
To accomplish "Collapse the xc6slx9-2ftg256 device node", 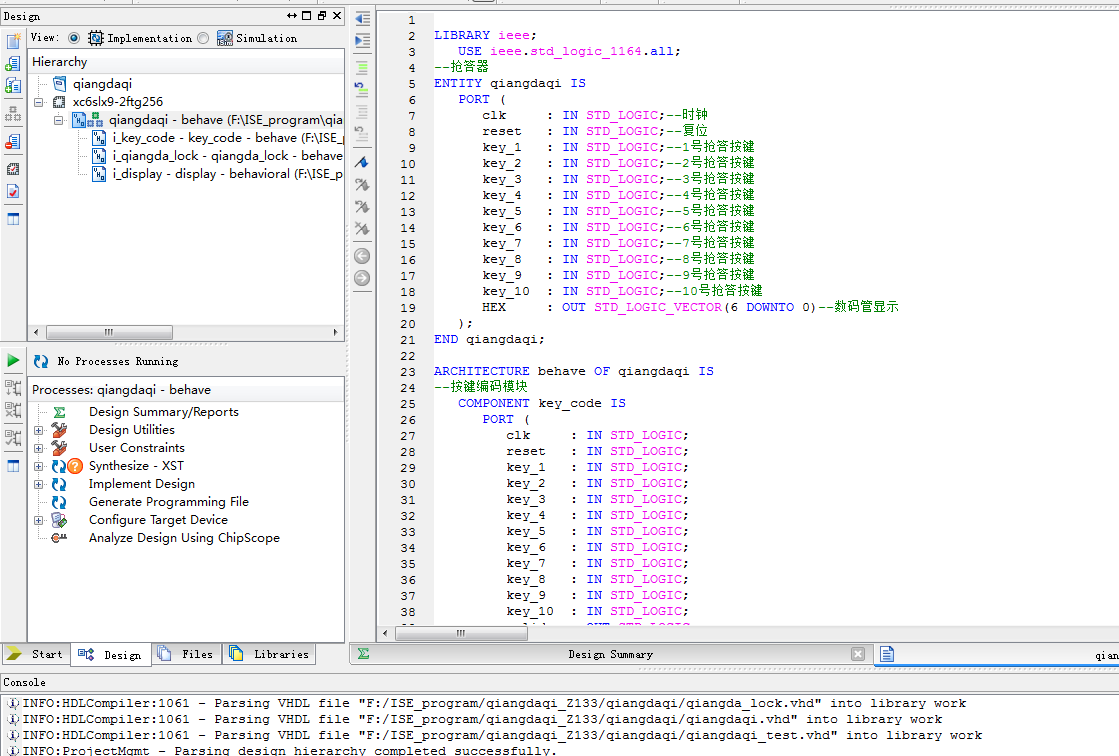I will 39,102.
